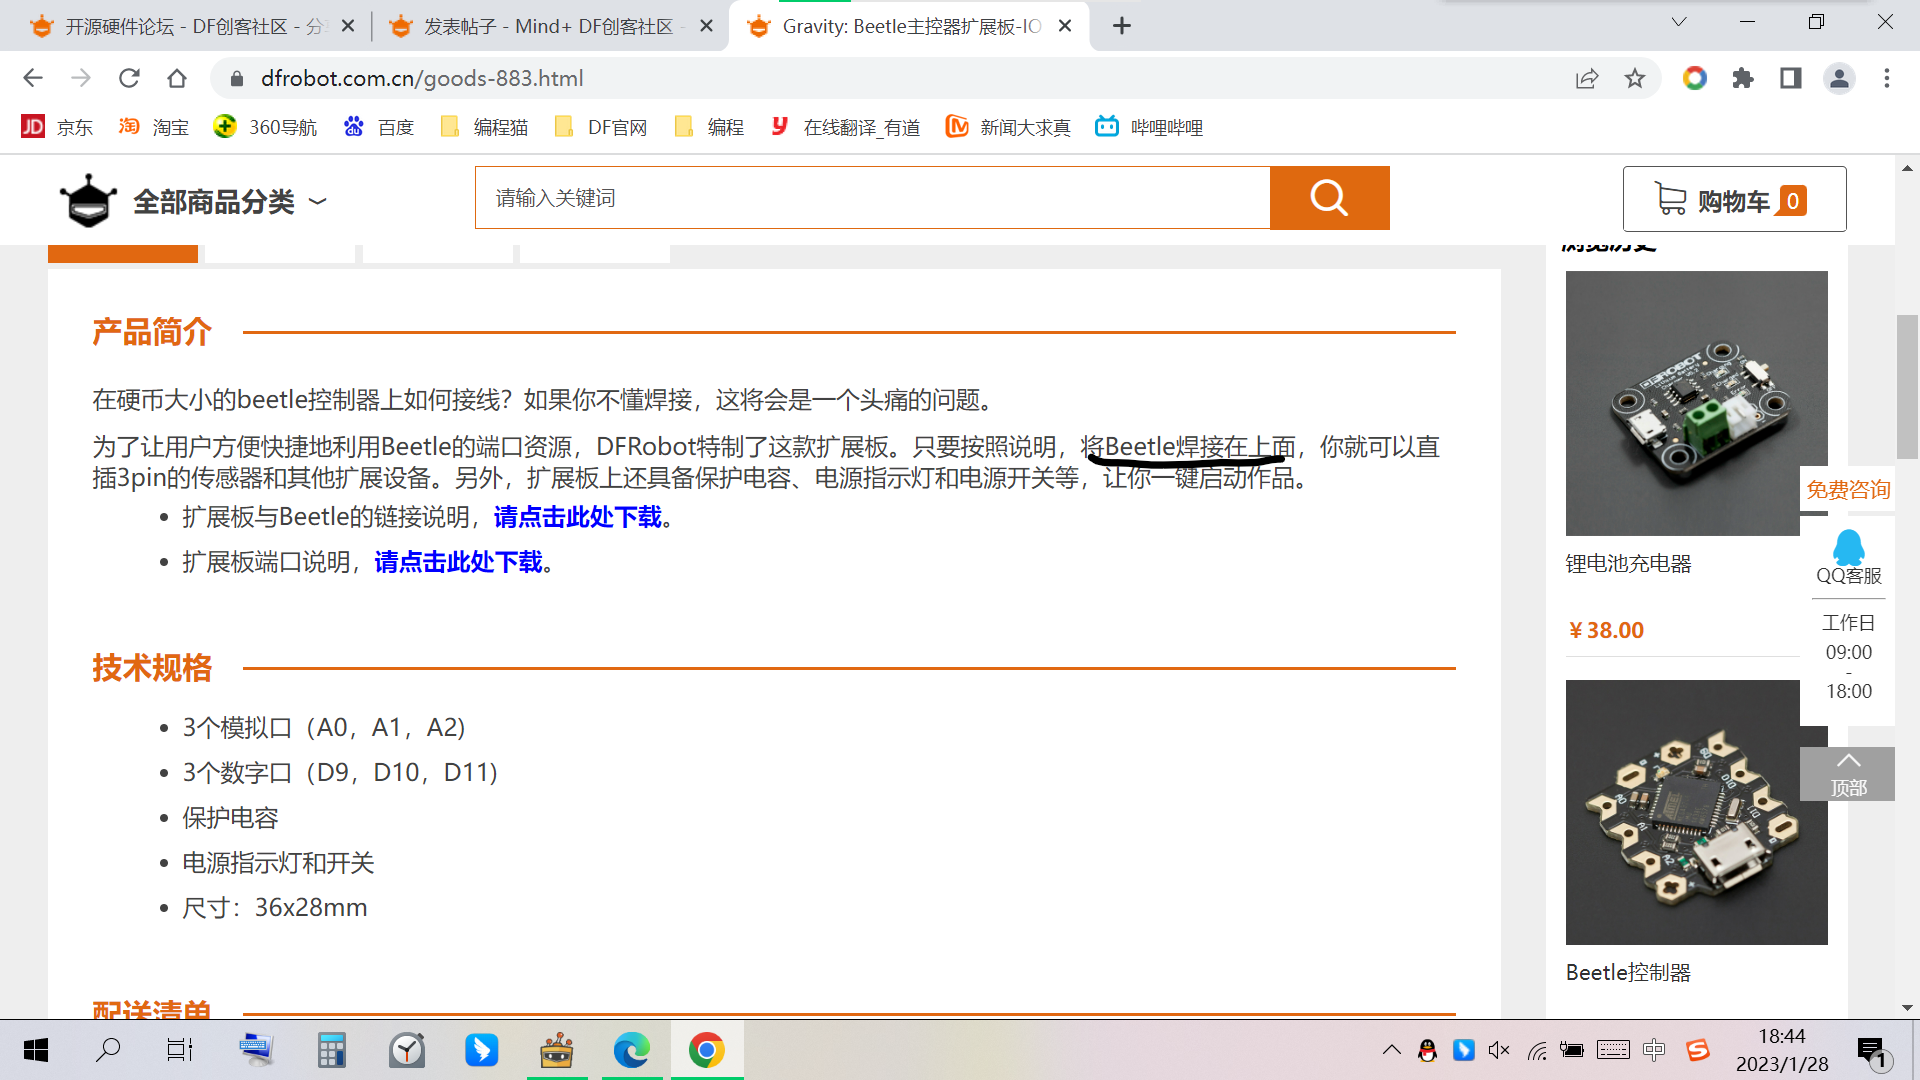This screenshot has width=1920, height=1080.
Task: Click the 免费咨询 sidebar label
Action: click(x=1848, y=490)
